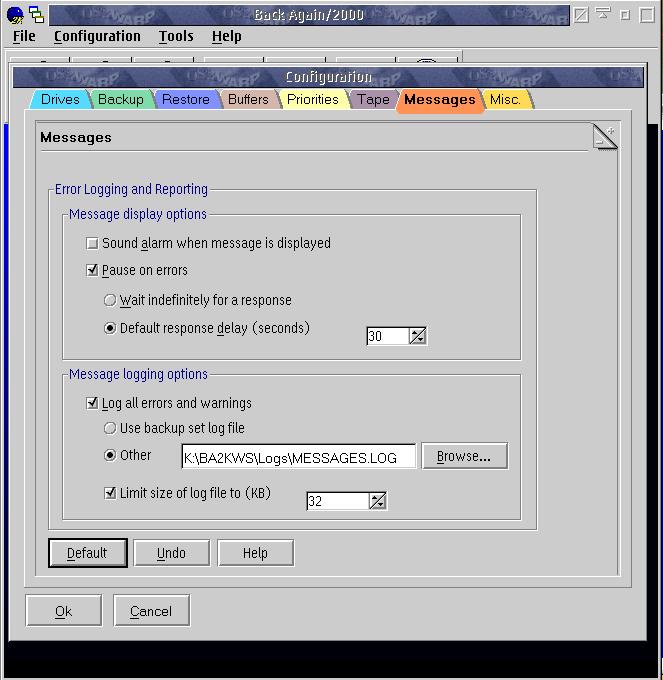Open the Back Again/2000 system menu icon
Screen dimensions: 663x680
pyautogui.click(x=15, y=15)
